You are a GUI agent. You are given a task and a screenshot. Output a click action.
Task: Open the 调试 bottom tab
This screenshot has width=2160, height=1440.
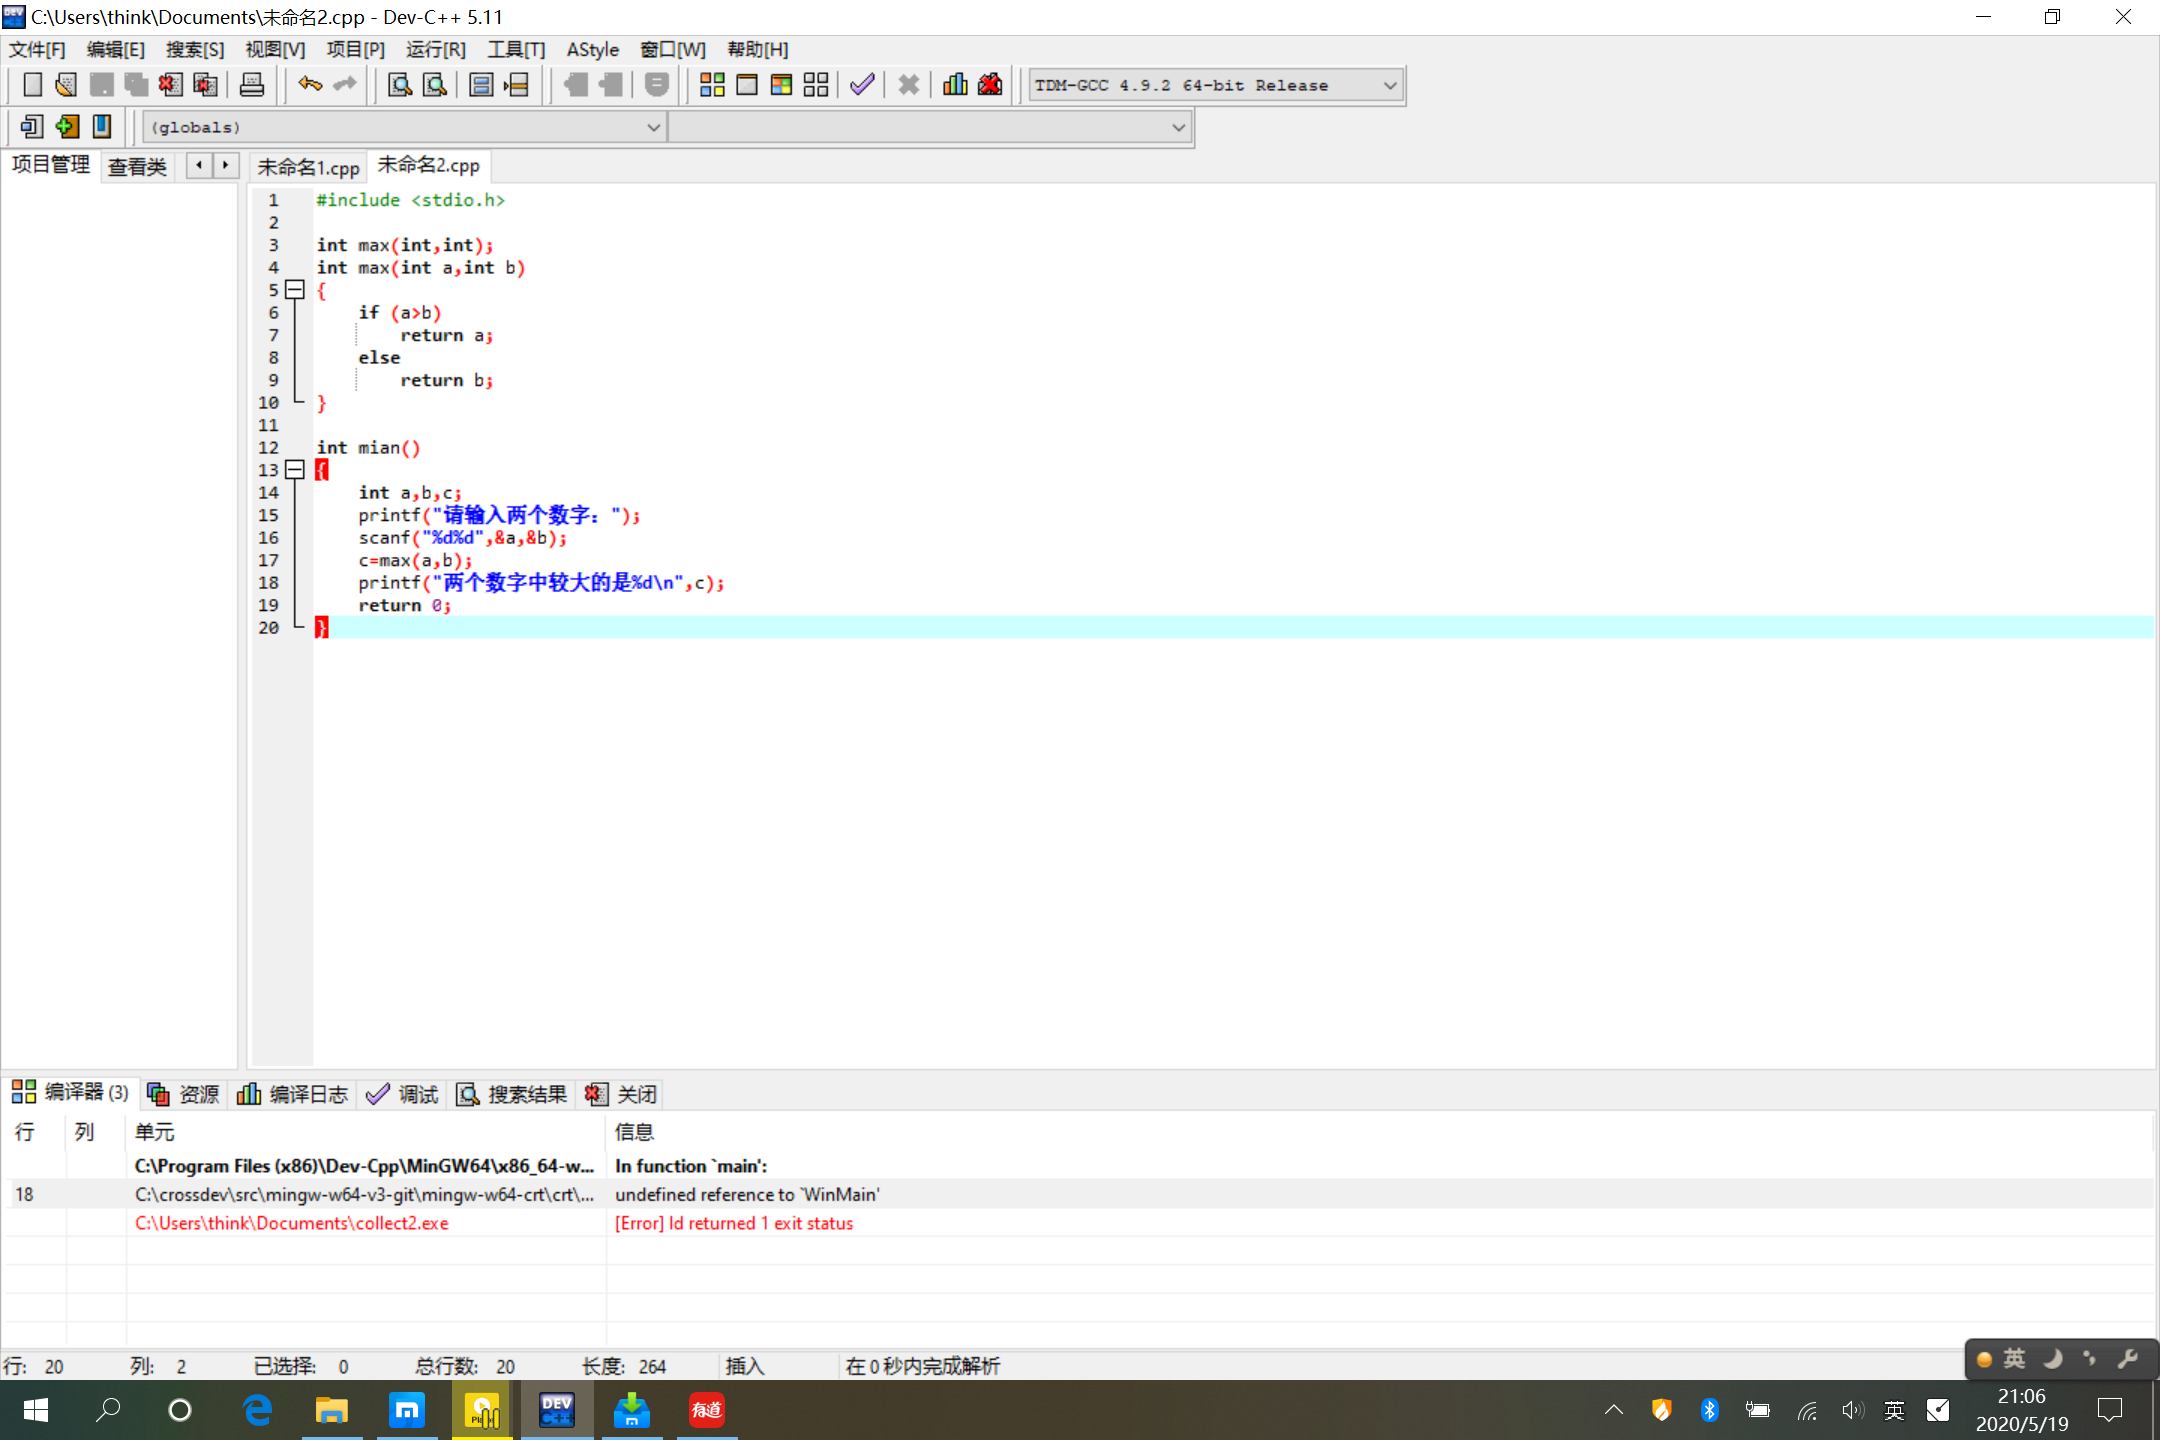point(402,1094)
